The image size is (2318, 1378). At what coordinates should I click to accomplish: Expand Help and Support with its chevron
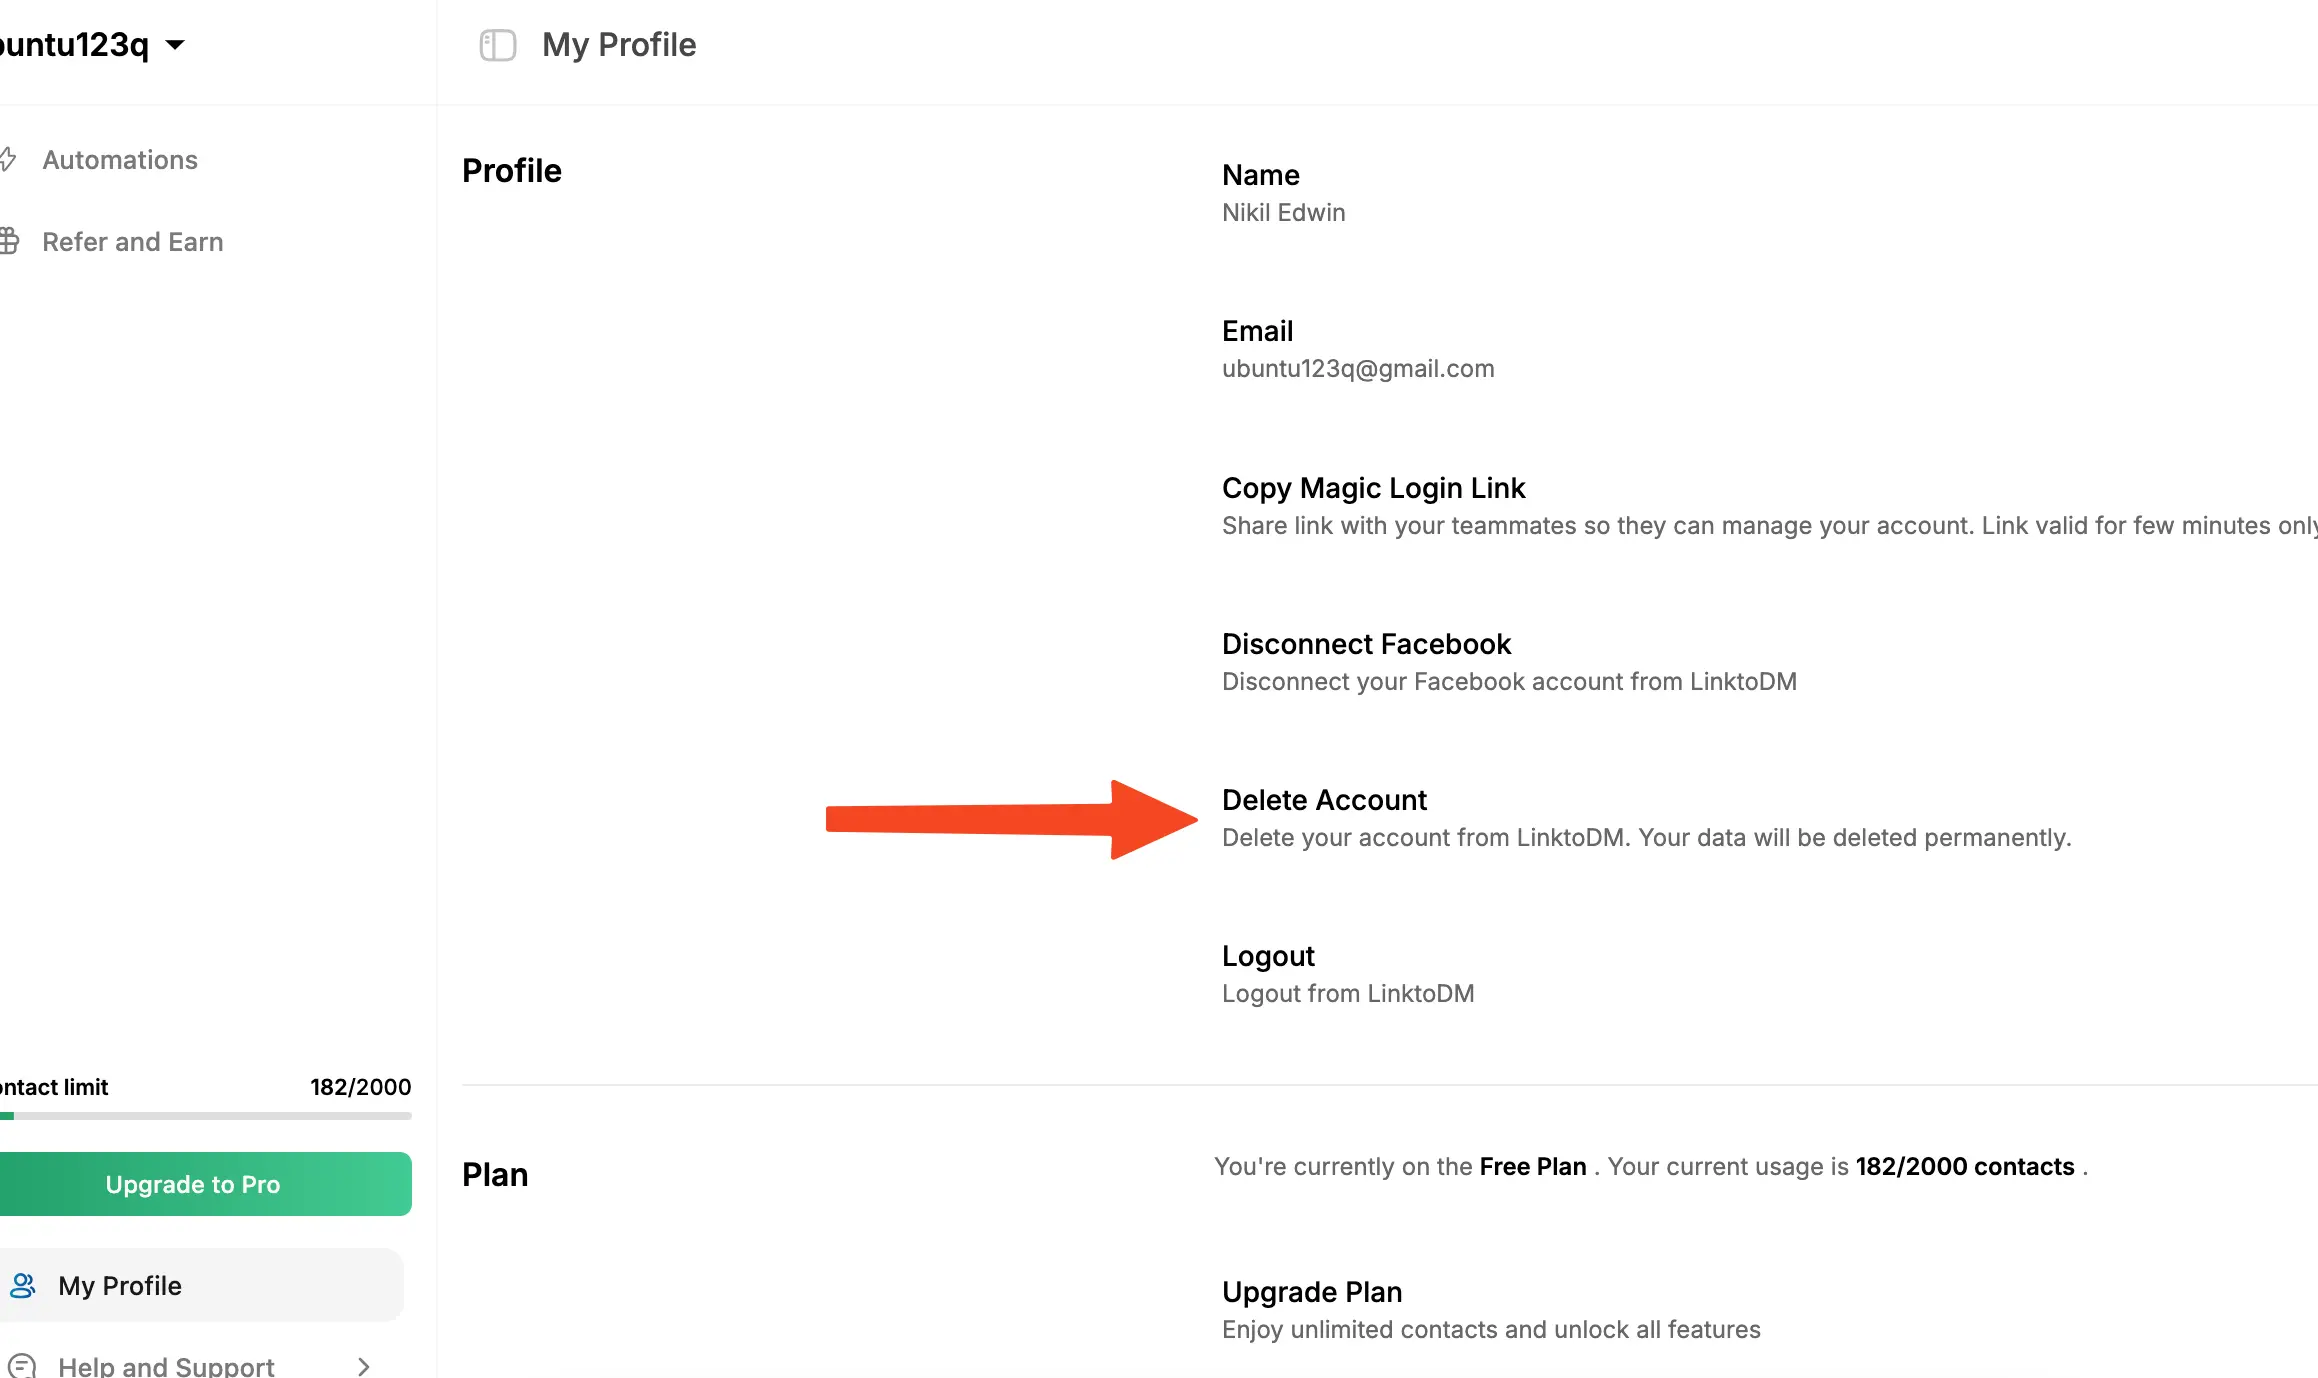pos(362,1364)
